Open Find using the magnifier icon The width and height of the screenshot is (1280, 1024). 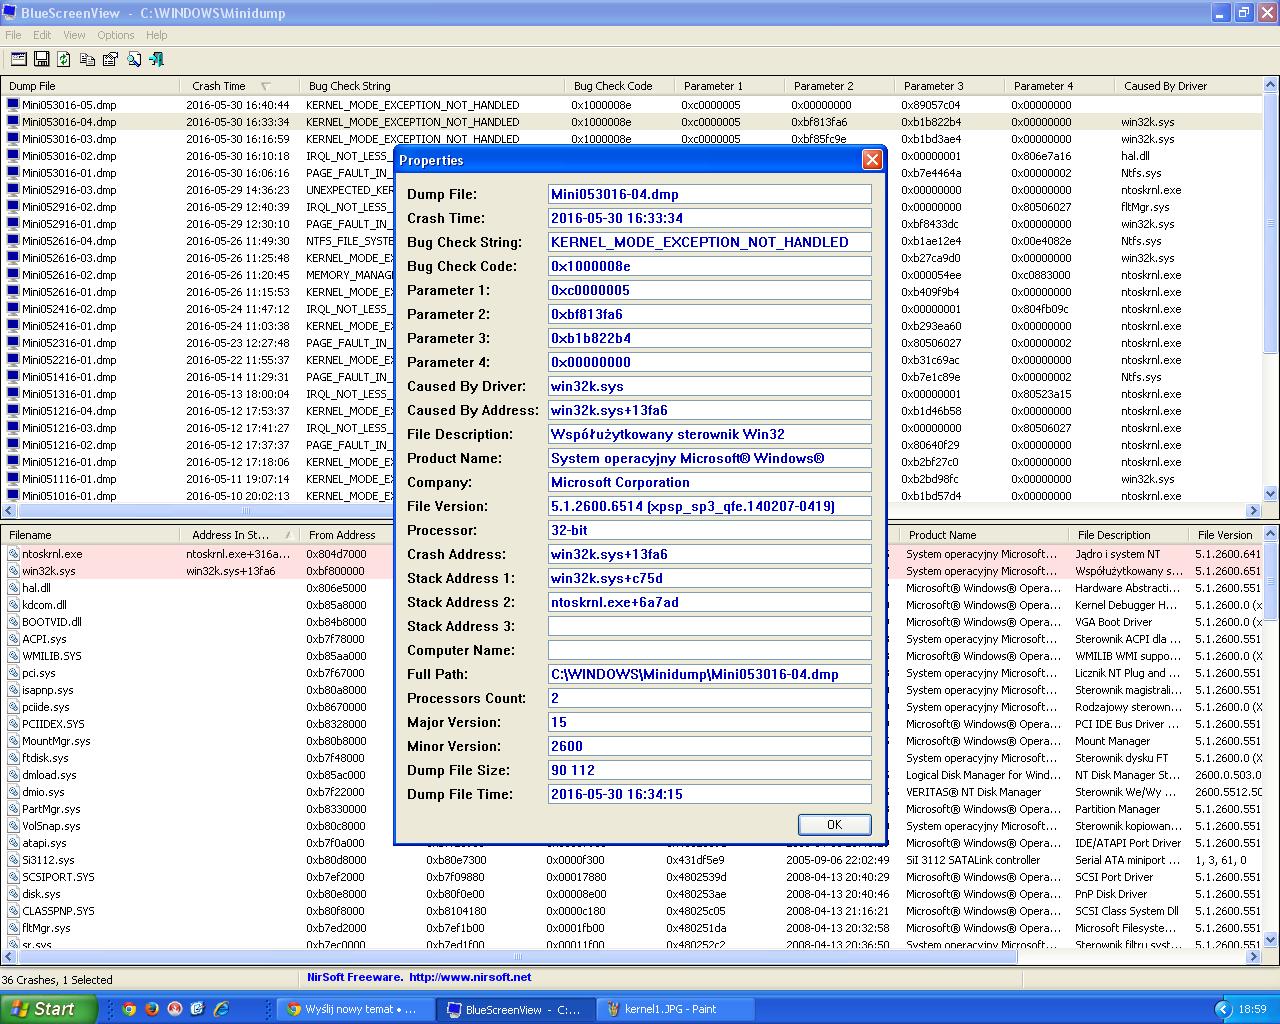pos(134,60)
